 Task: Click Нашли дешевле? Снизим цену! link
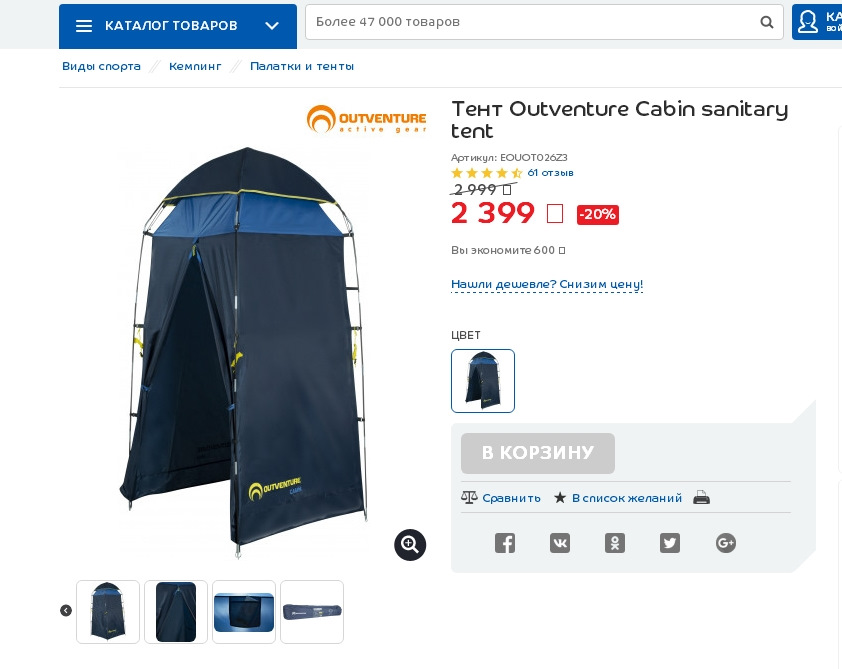point(547,284)
